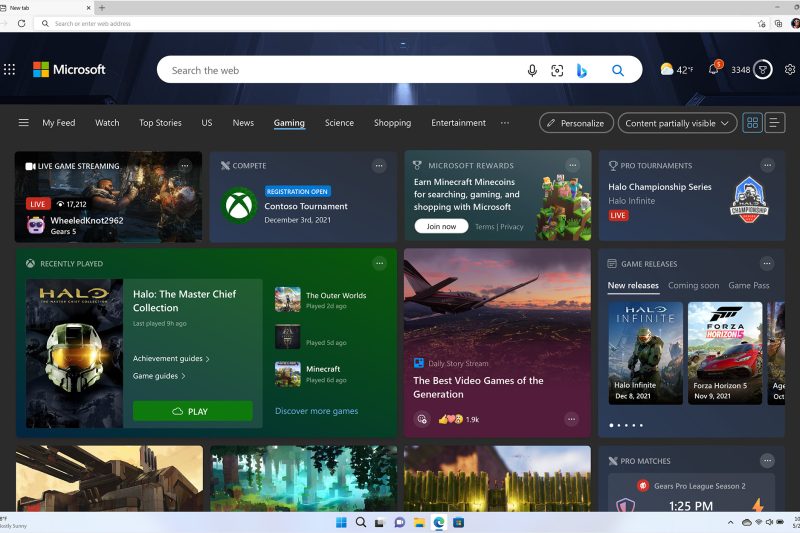This screenshot has height=533, width=800.
Task: Start voice search with the microphone icon
Action: 532,70
